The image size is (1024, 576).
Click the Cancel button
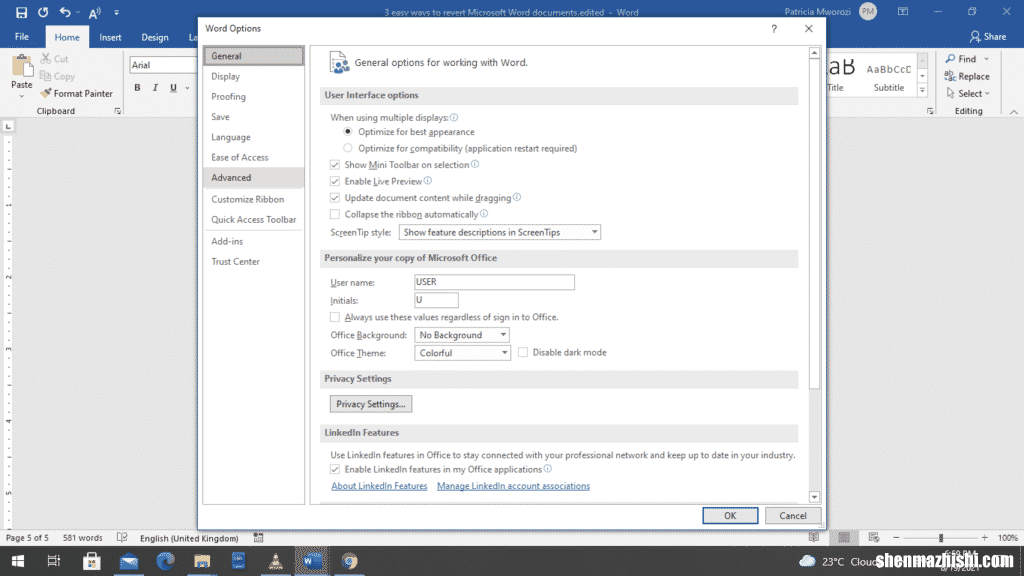pos(793,515)
